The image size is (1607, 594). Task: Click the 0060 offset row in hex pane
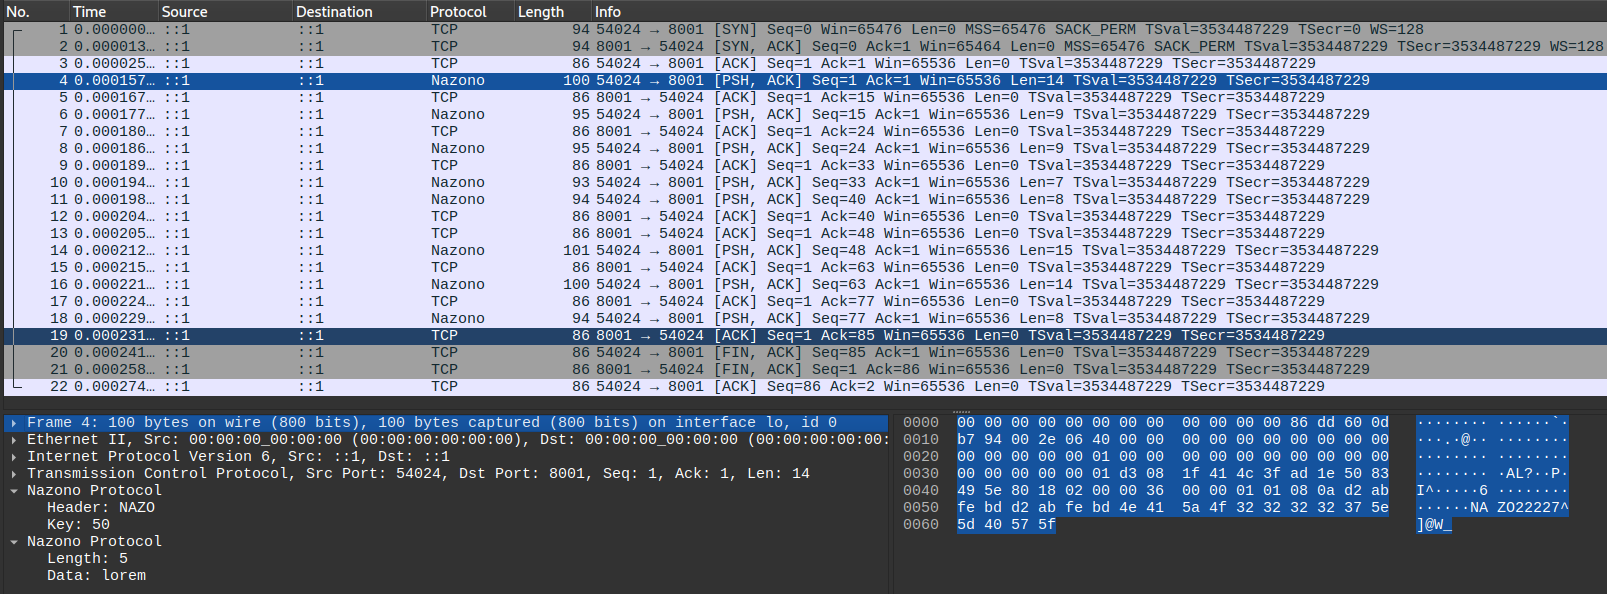click(920, 525)
